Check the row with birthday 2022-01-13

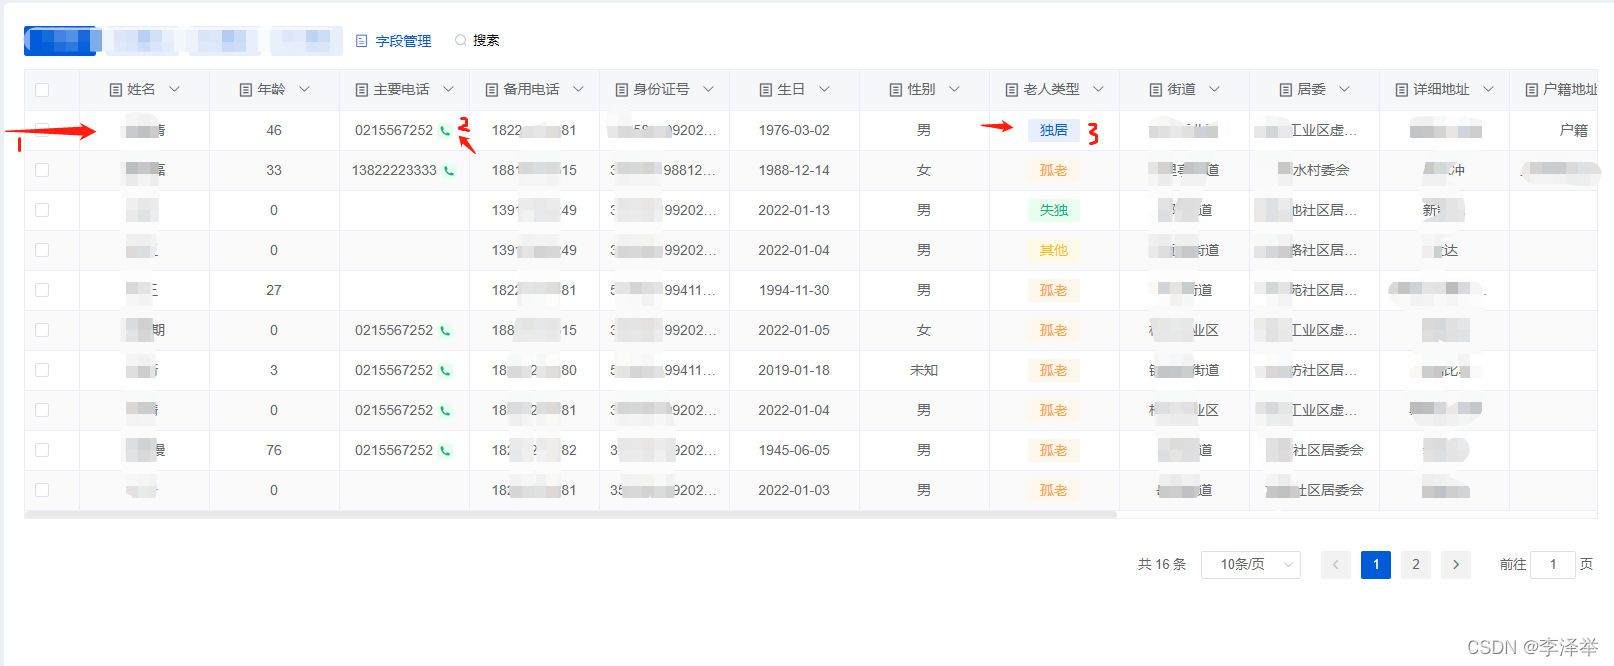42,210
